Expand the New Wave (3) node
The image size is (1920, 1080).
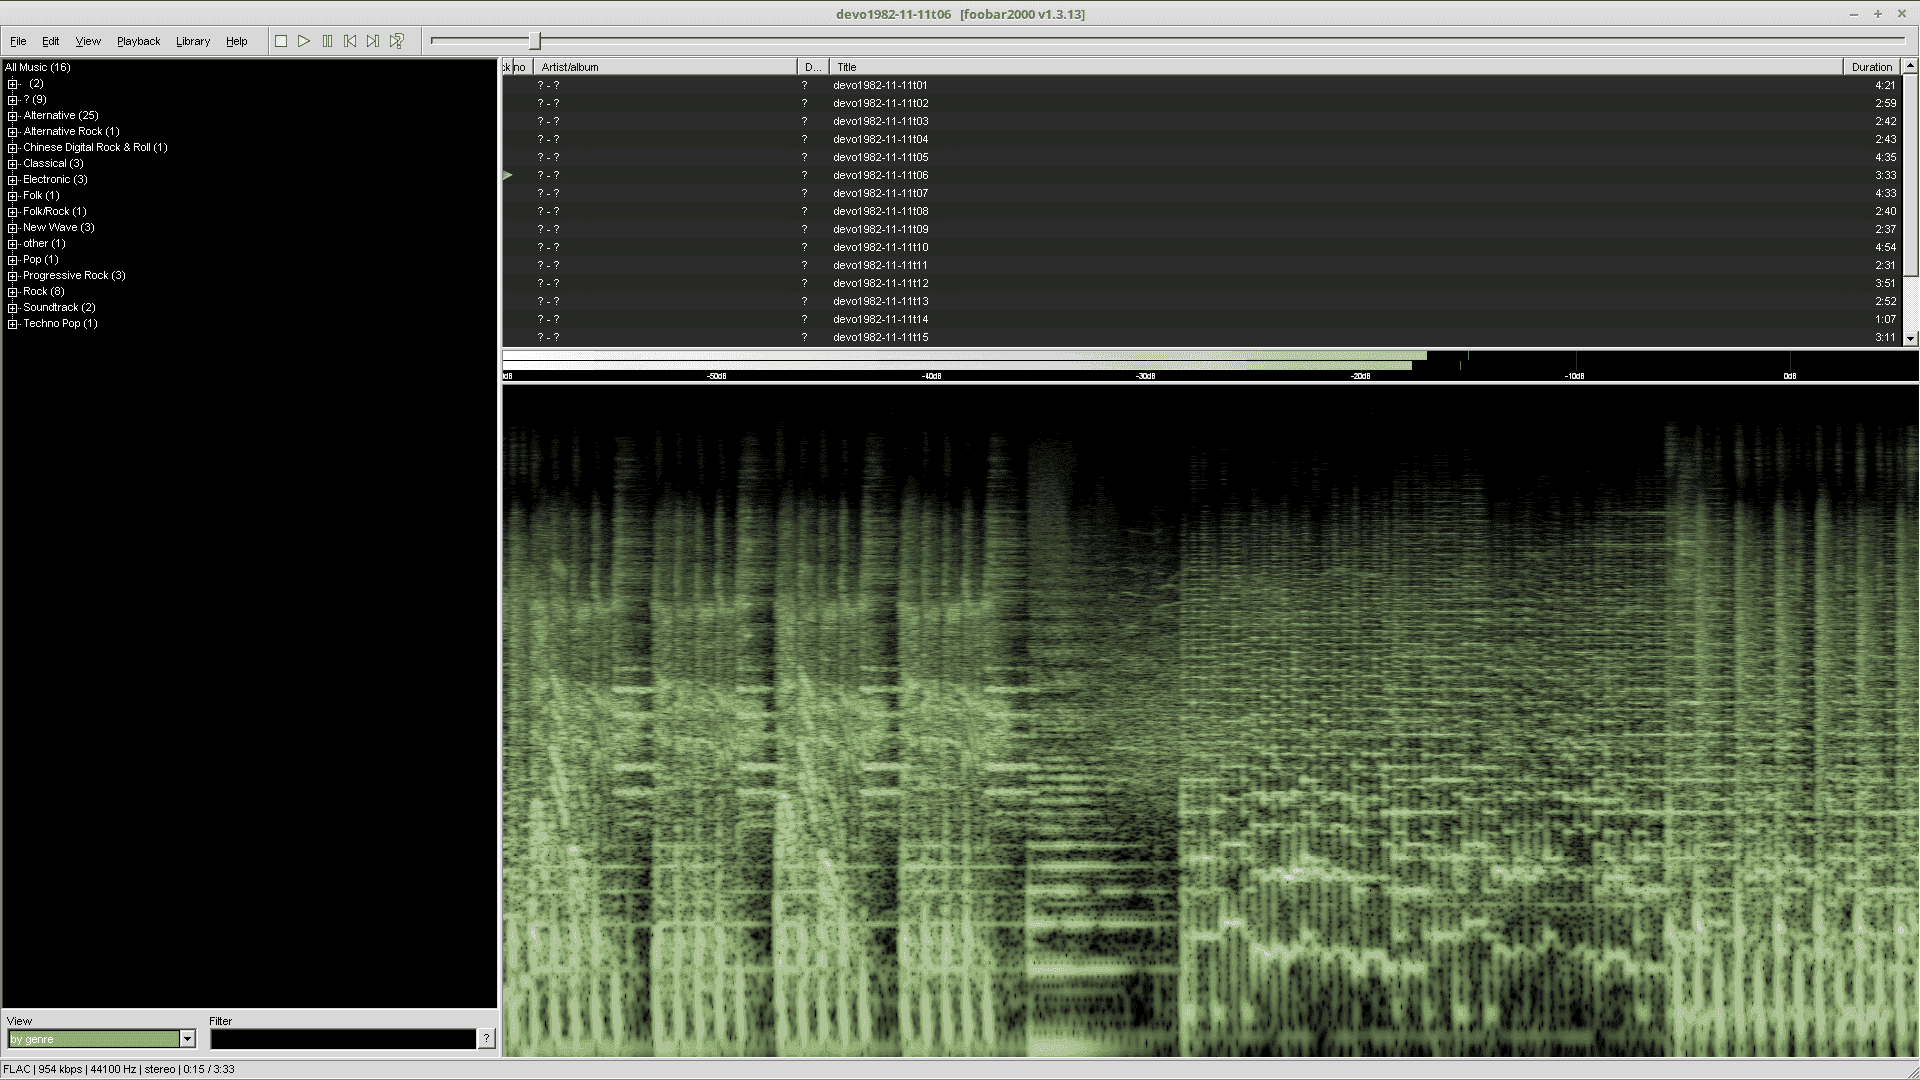13,228
